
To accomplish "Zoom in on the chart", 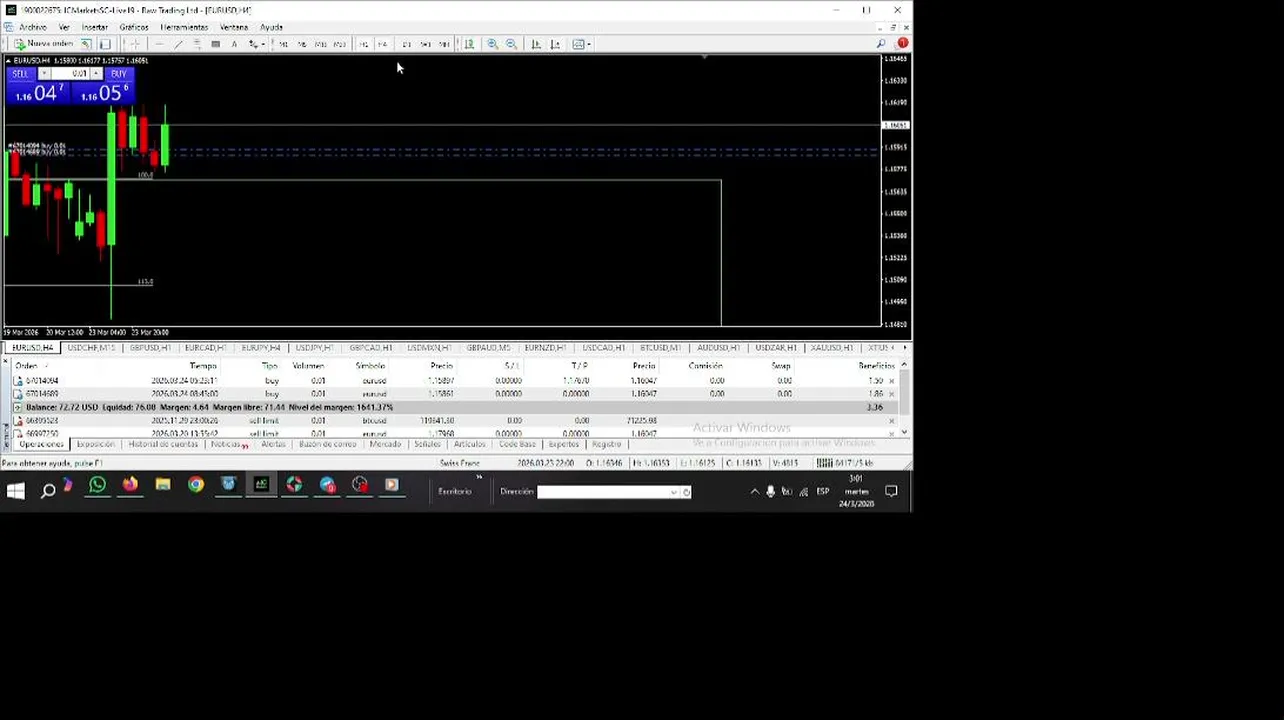I will (492, 44).
